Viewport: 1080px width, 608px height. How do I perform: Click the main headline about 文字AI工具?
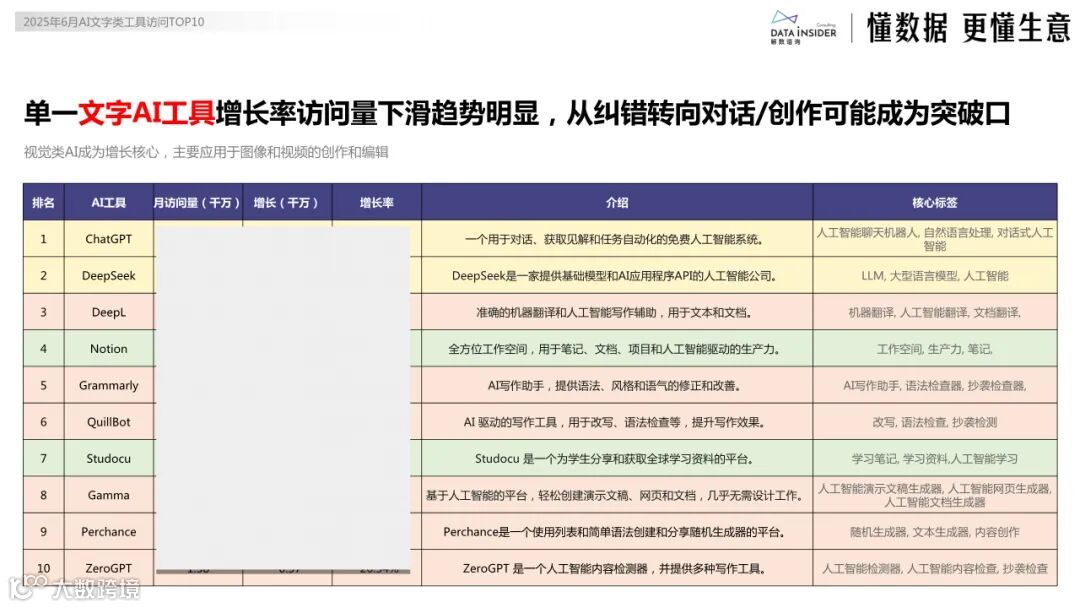pyautogui.click(x=517, y=113)
